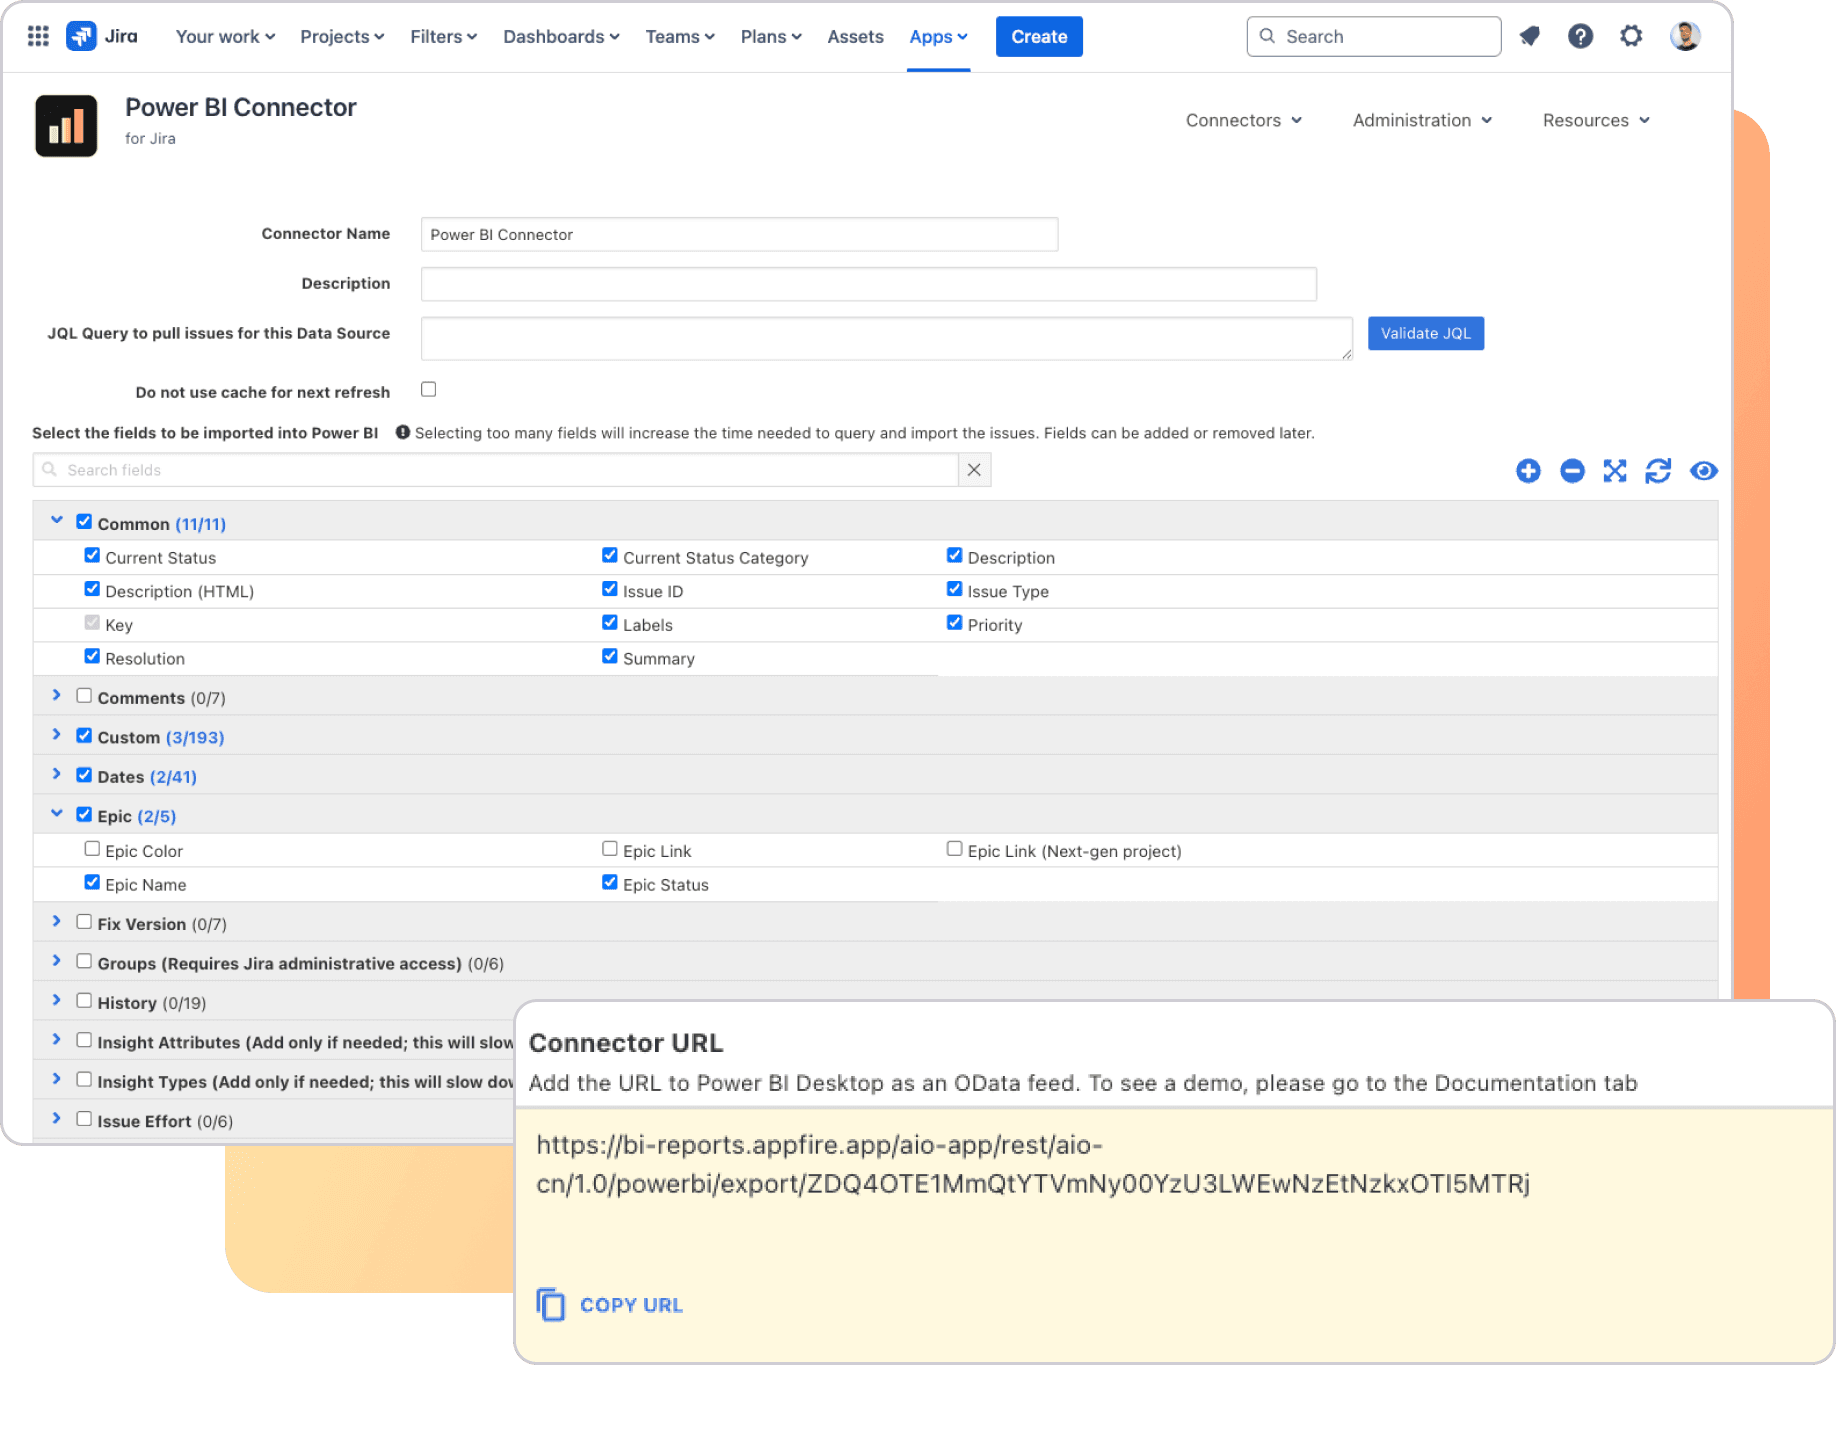Expand the Issue Effort group
Image resolution: width=1836 pixels, height=1434 pixels.
(57, 1118)
